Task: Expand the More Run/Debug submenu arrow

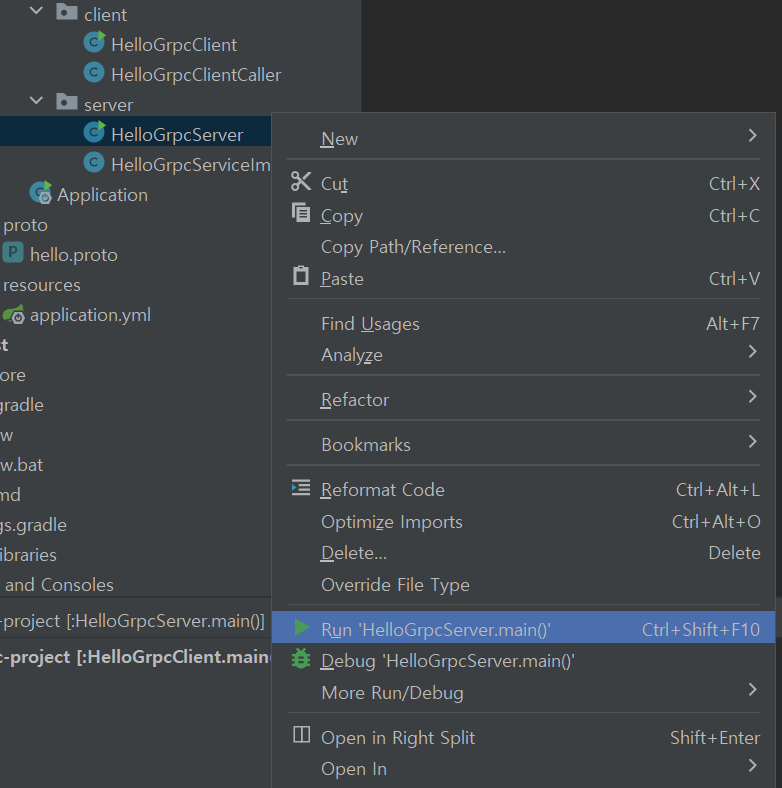Action: pos(752,690)
